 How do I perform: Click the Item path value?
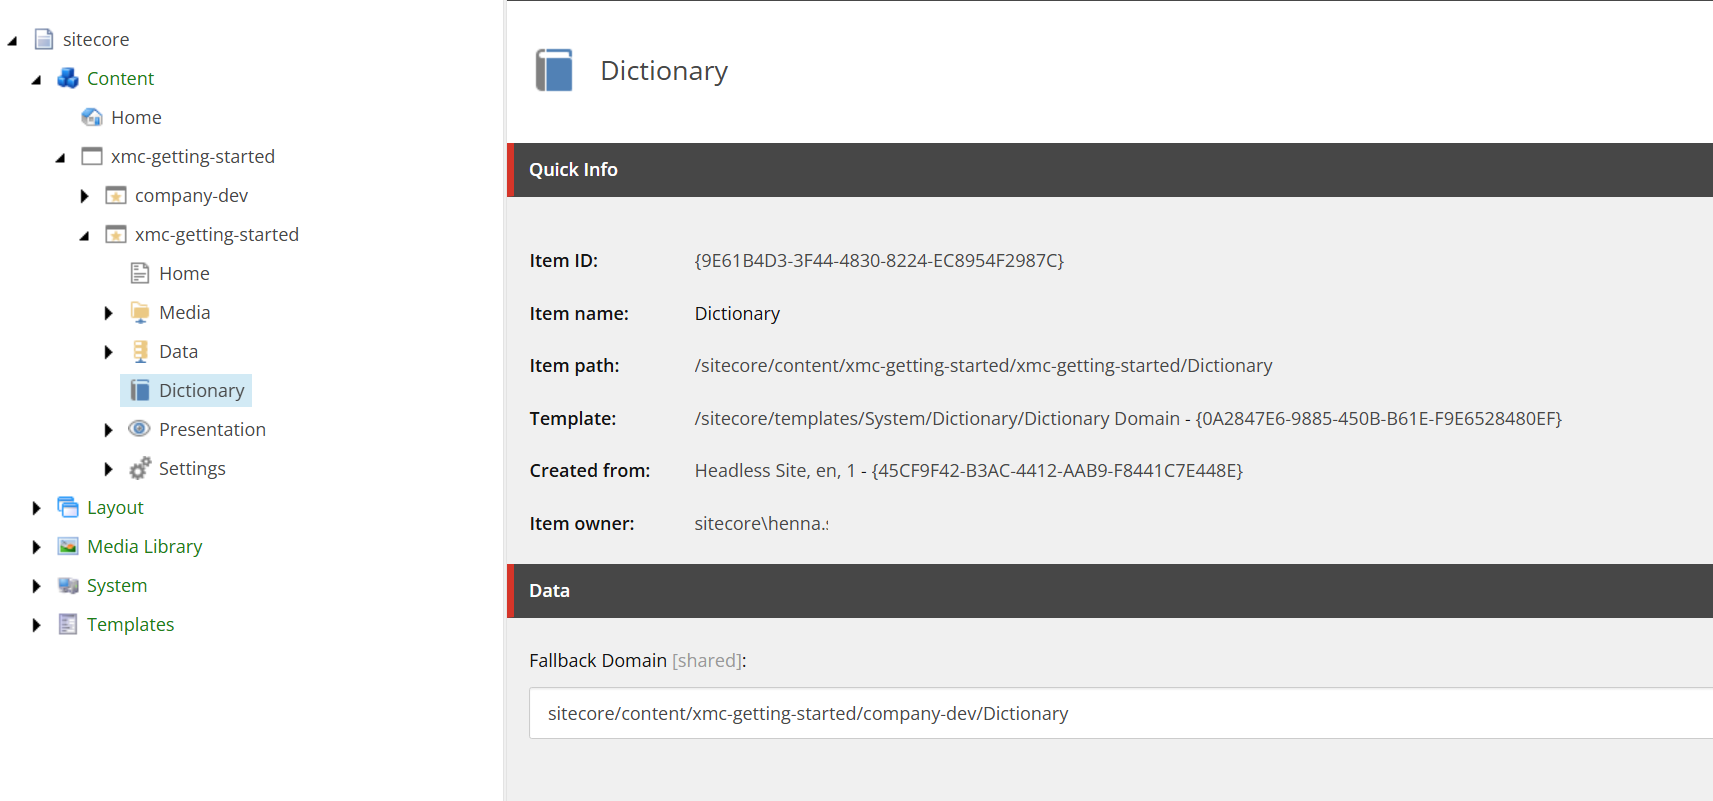coord(983,365)
